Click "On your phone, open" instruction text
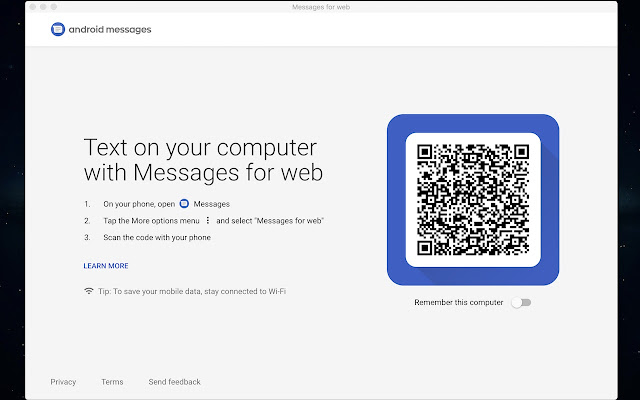The image size is (640, 400). 139,204
